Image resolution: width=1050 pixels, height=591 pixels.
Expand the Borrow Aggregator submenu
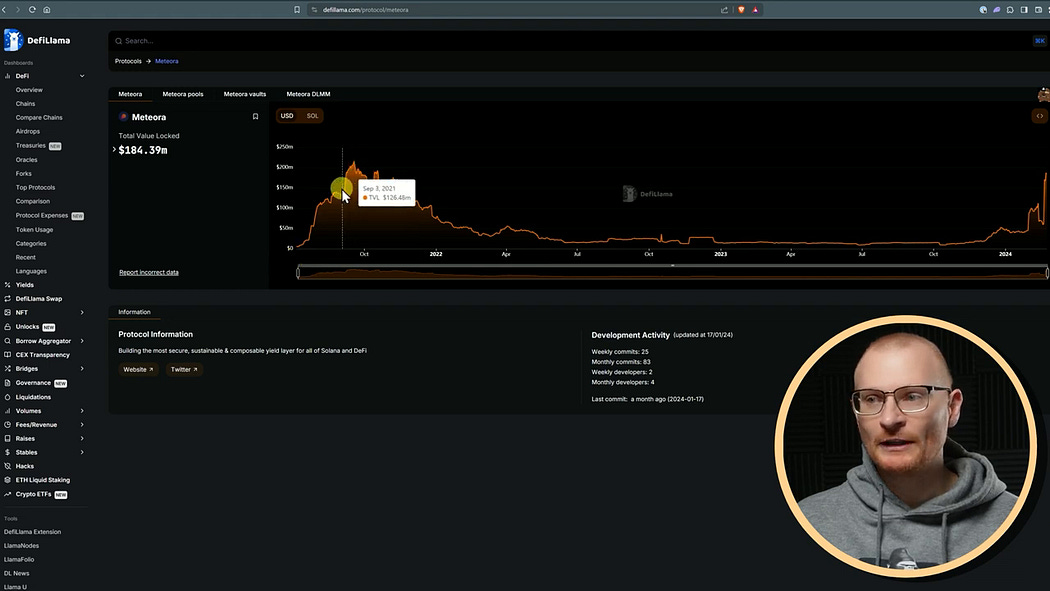click(82, 341)
